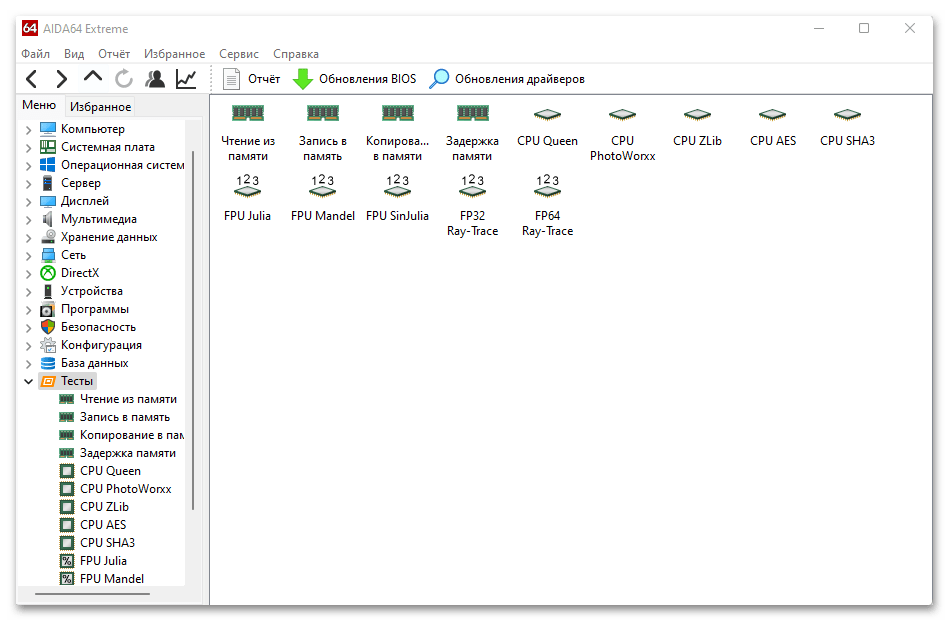This screenshot has height=621, width=949.
Task: Select CPU AES in the sidebar tree
Action: coord(102,525)
